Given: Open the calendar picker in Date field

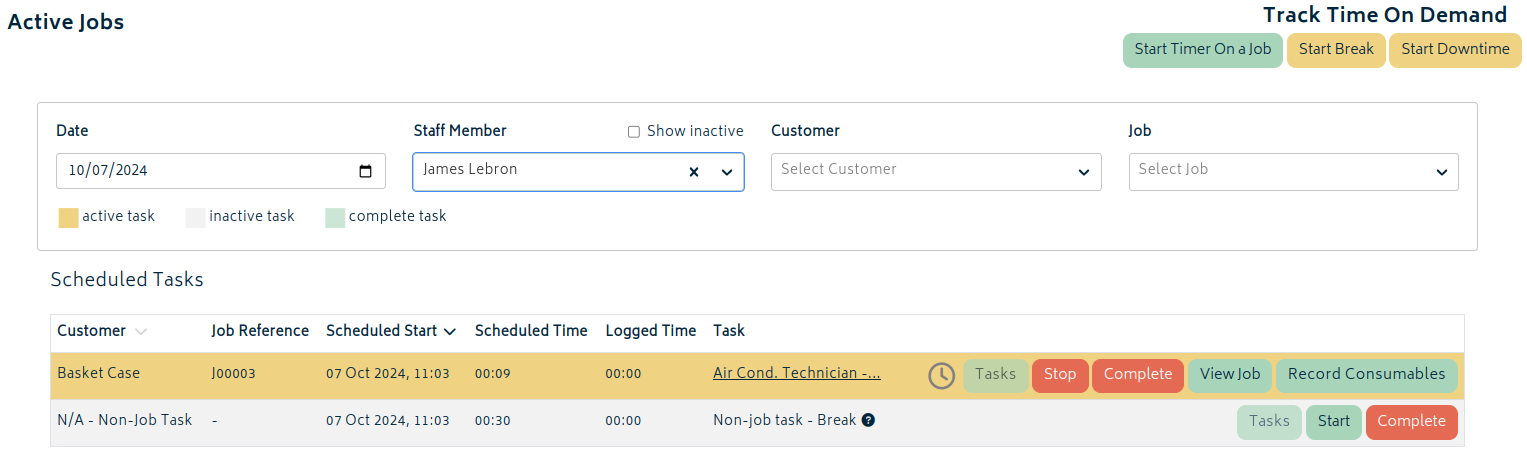Looking at the screenshot, I should 366,171.
